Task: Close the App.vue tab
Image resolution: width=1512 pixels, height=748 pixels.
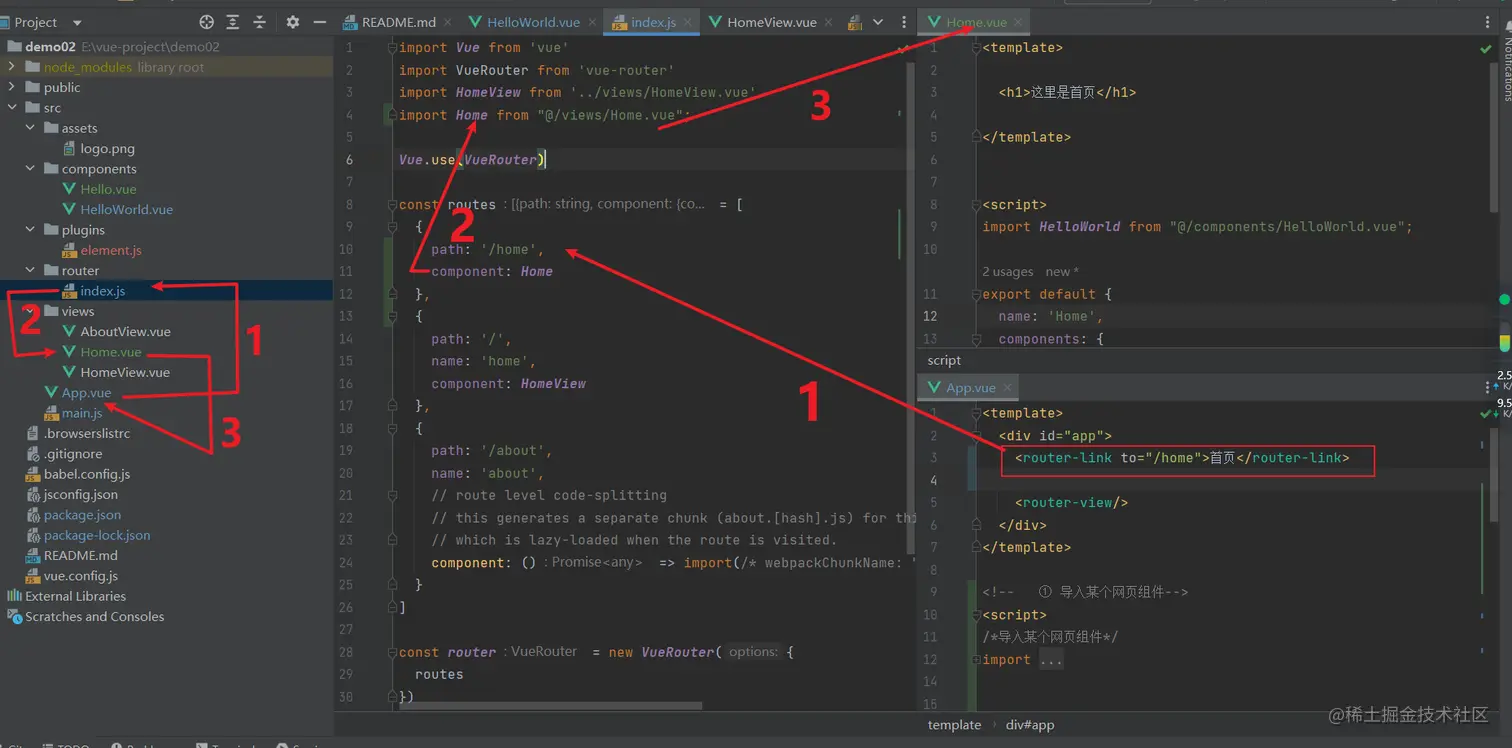Action: pos(1007,387)
